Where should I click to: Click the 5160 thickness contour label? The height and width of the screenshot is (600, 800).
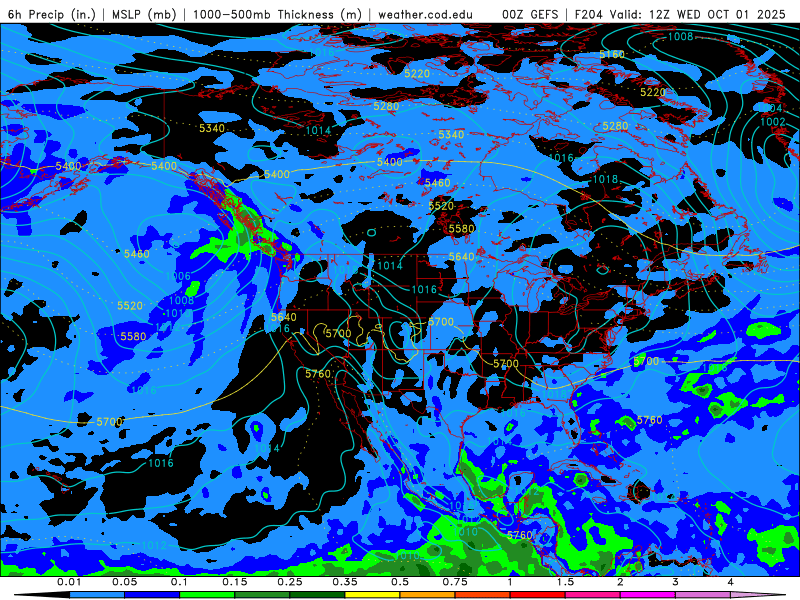click(x=612, y=54)
